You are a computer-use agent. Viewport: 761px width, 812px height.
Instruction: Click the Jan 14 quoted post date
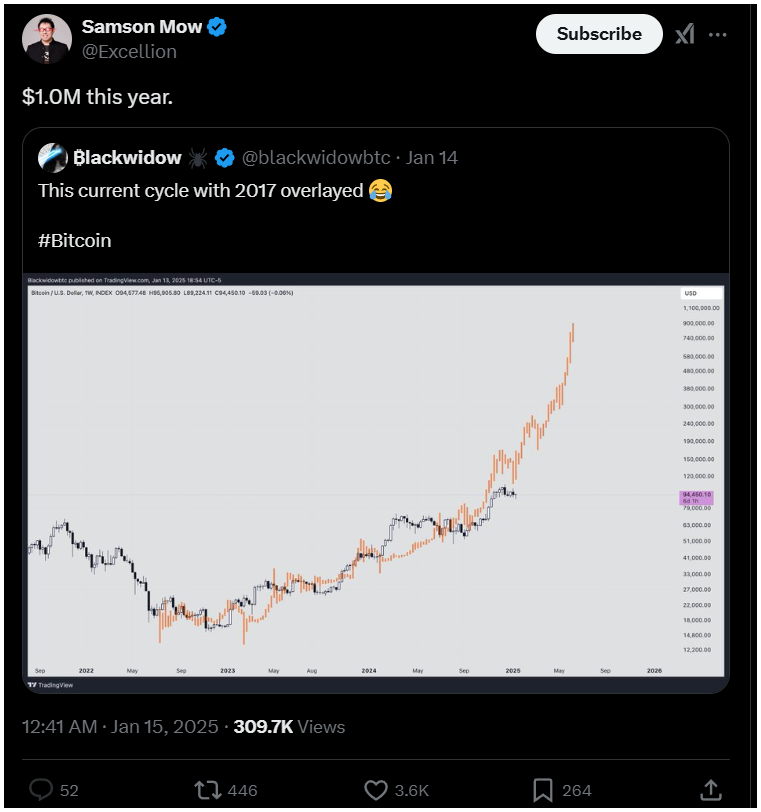click(x=431, y=158)
